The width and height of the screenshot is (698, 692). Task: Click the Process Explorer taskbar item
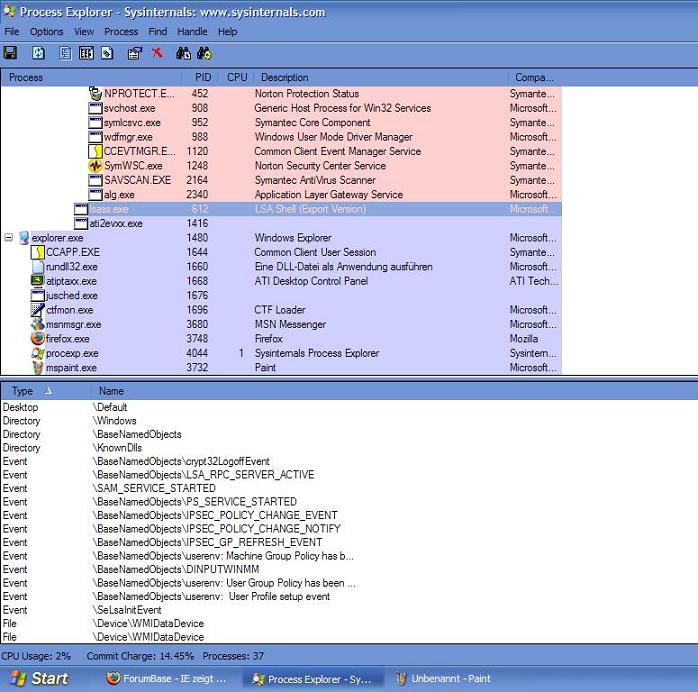[x=312, y=679]
